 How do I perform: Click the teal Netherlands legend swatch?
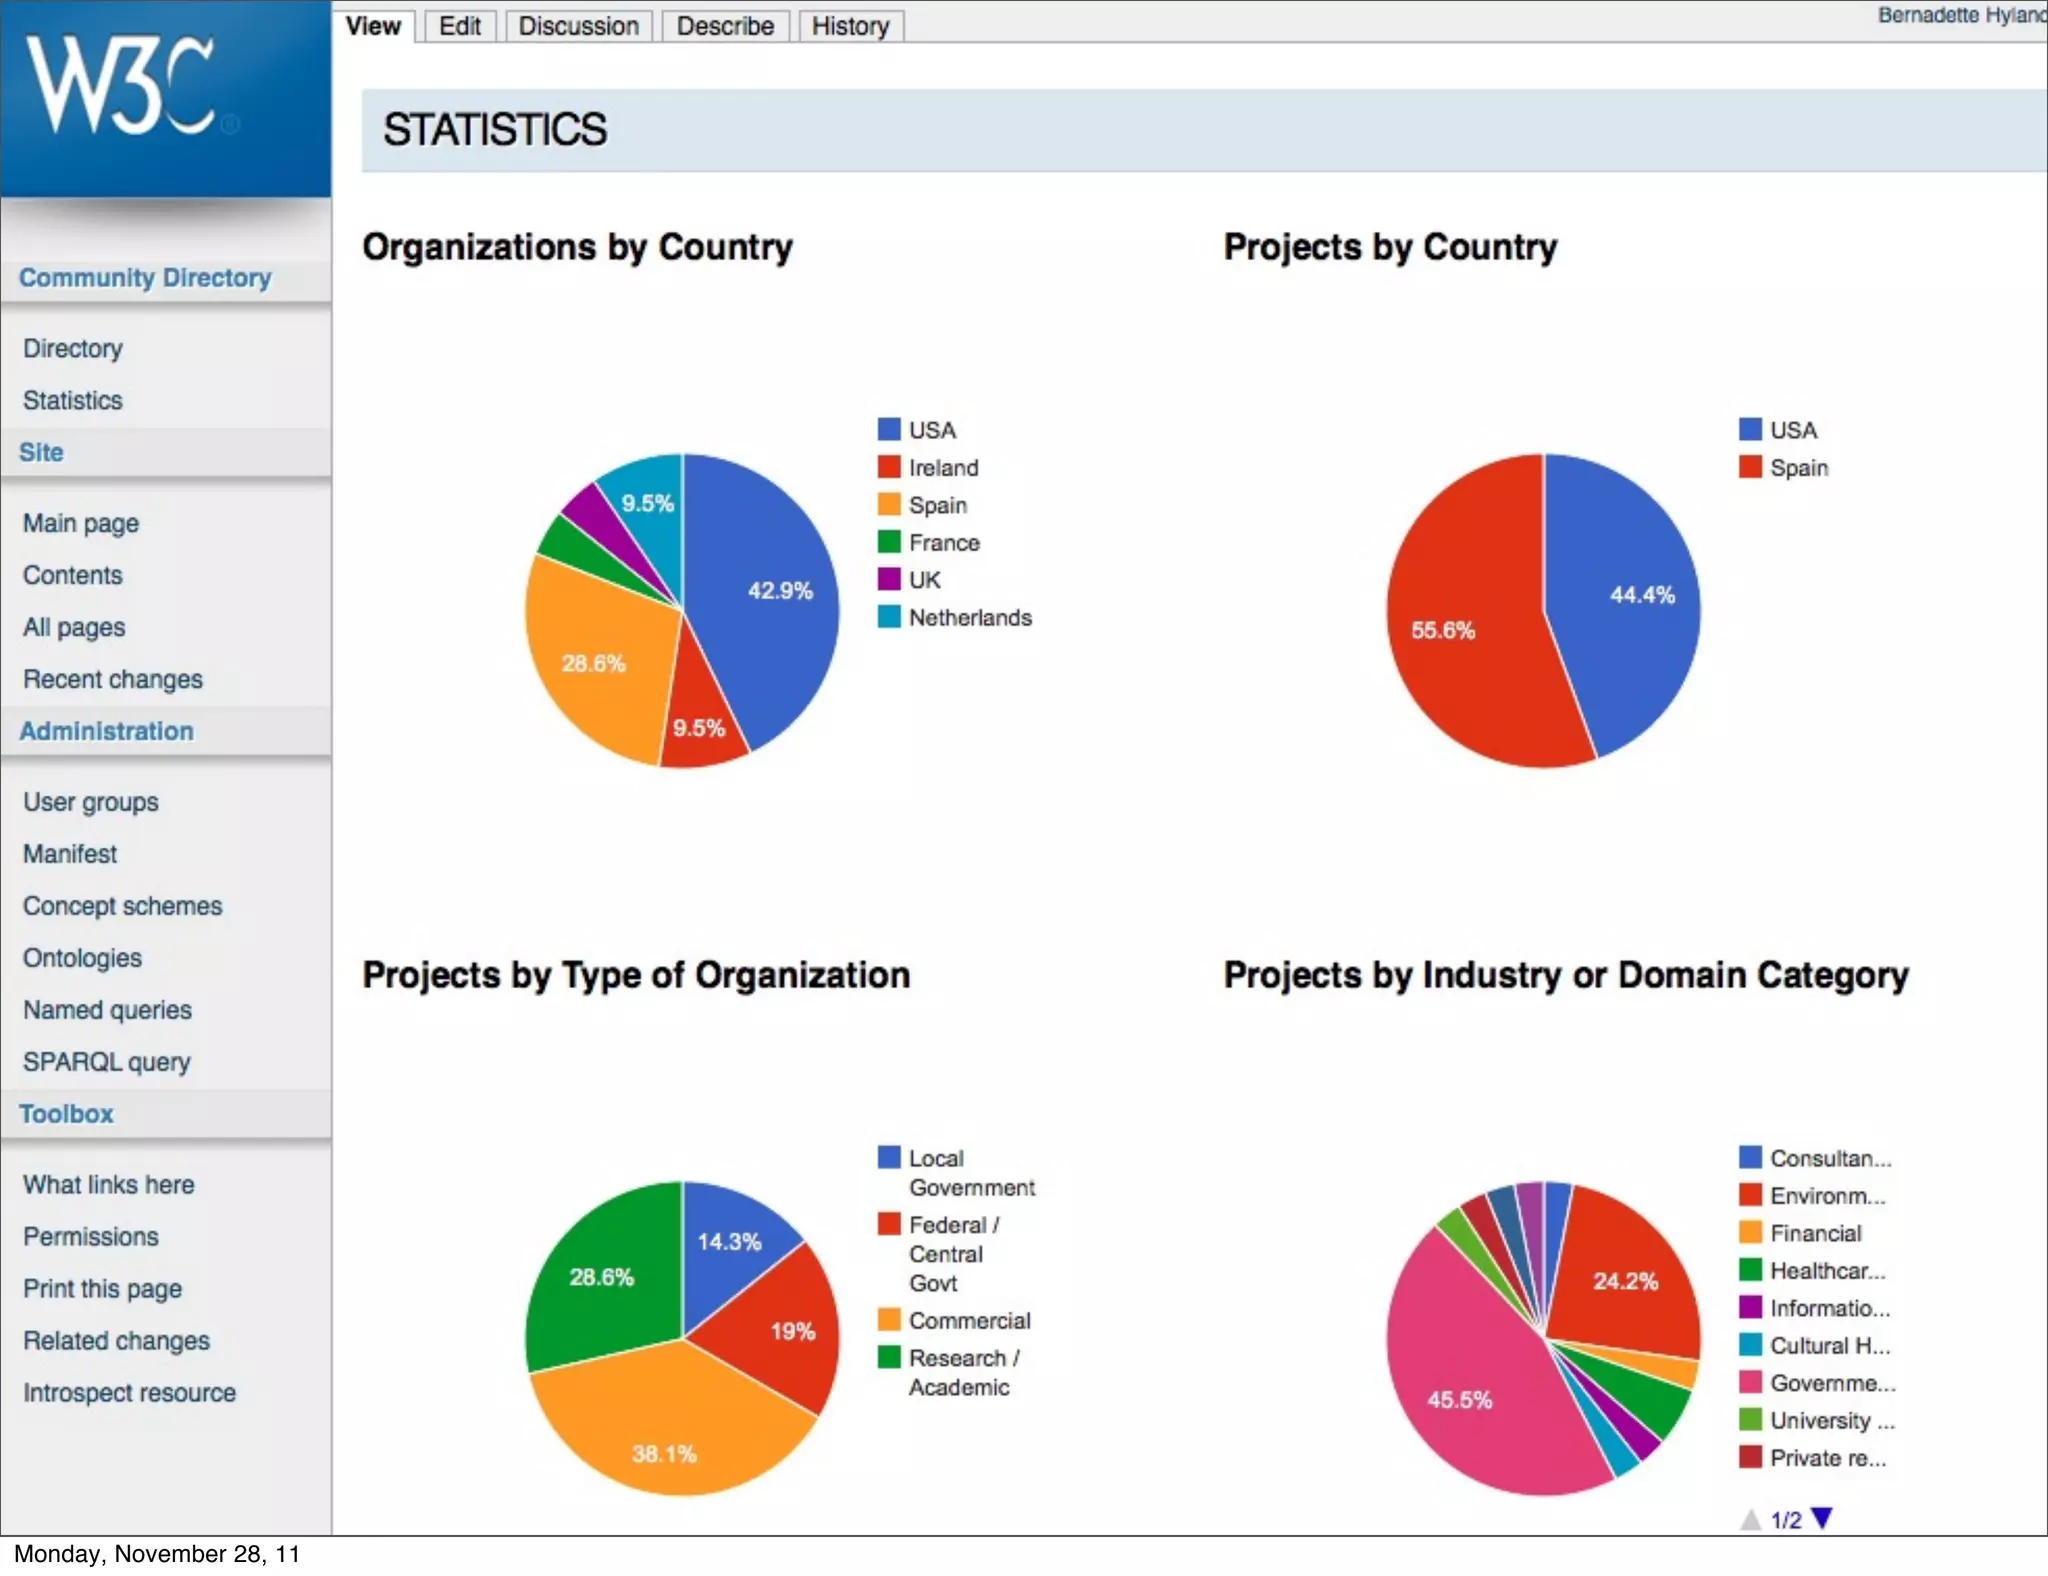point(888,617)
